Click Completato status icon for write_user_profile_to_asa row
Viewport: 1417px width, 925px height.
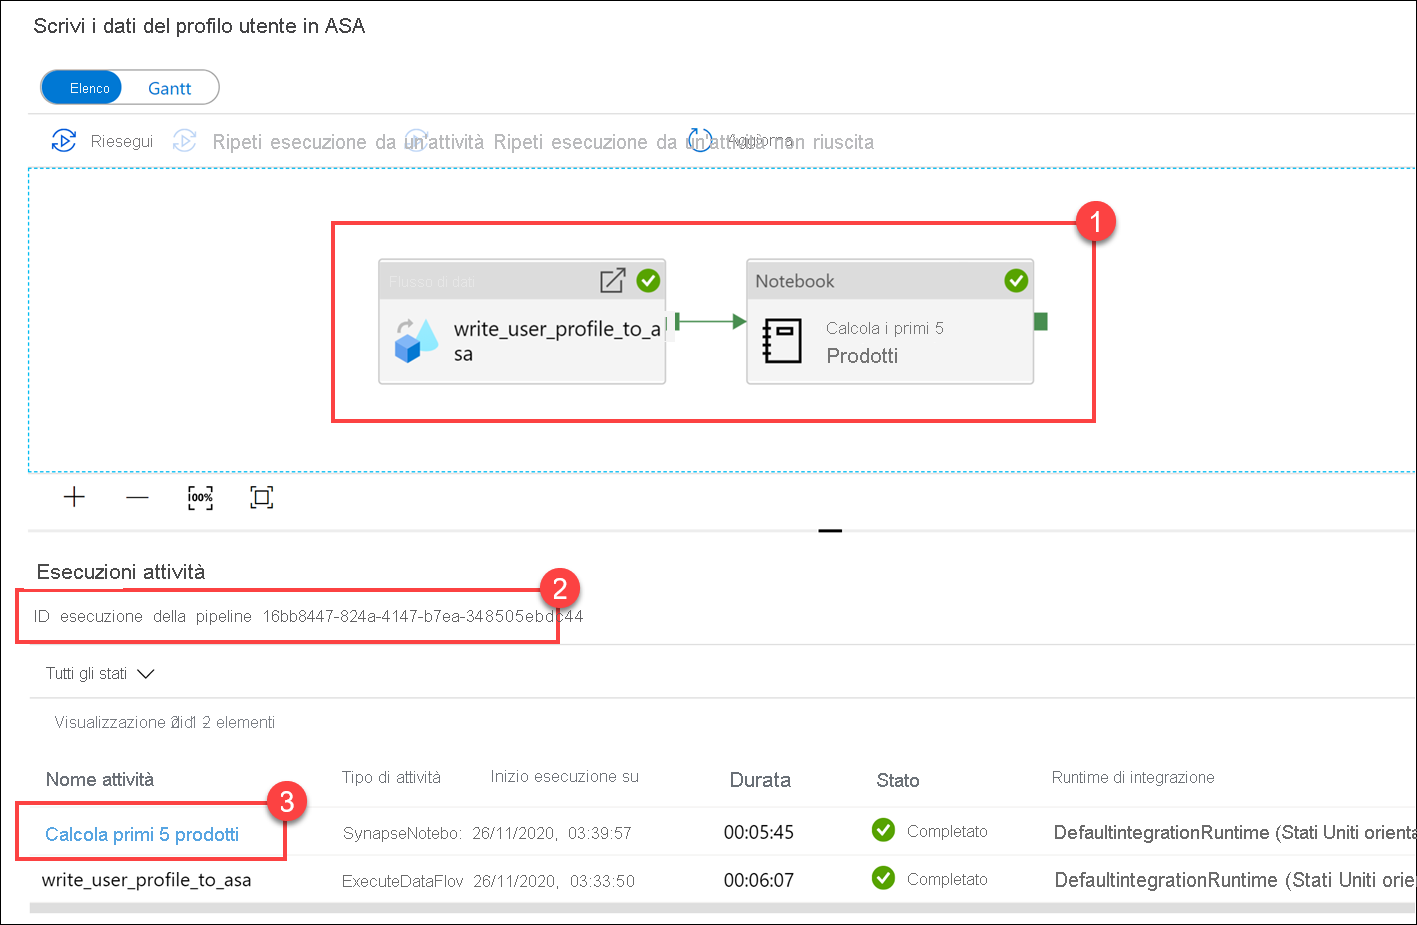pyautogui.click(x=883, y=878)
